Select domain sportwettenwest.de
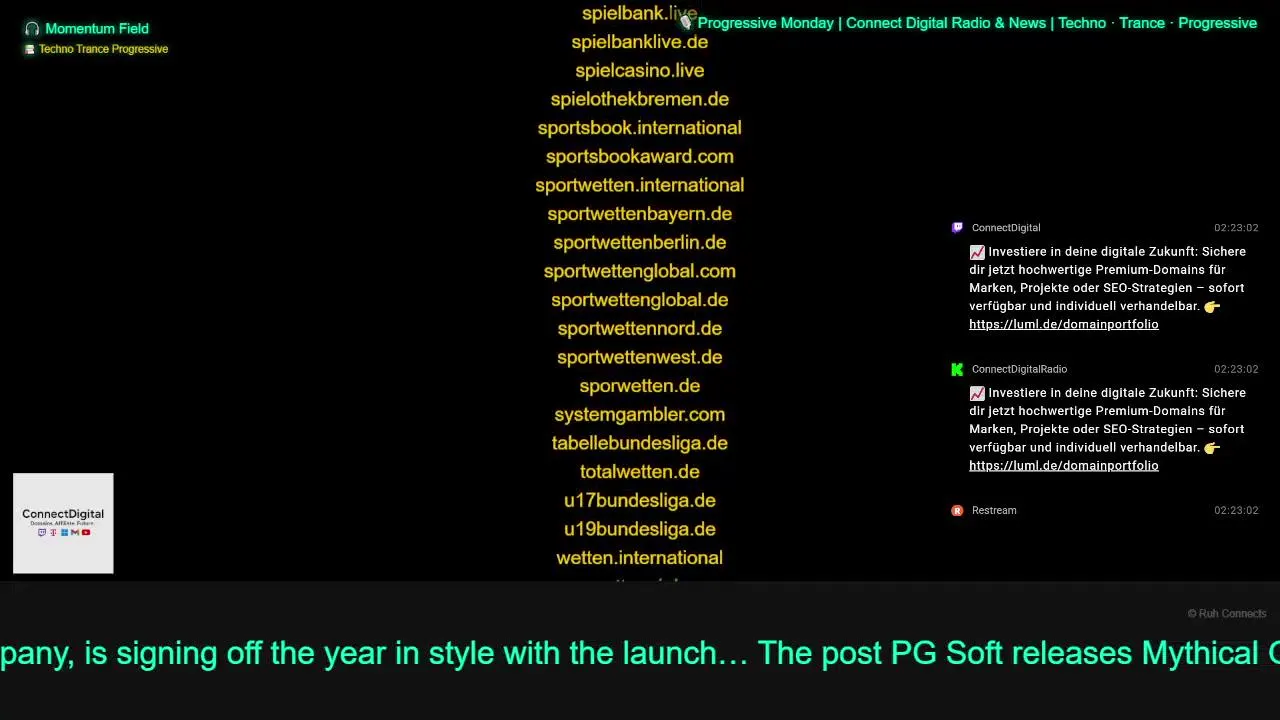Image resolution: width=1280 pixels, height=720 pixels. click(640, 357)
